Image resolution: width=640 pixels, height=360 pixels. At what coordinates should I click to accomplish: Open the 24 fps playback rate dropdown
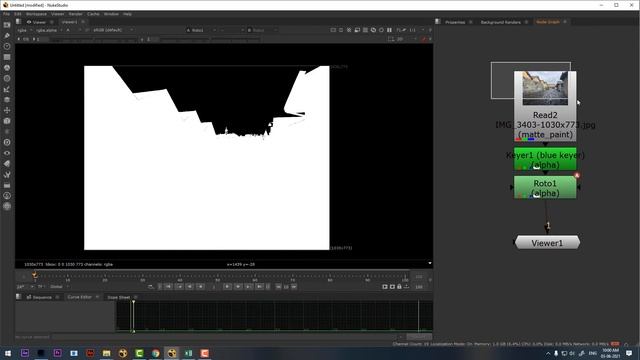click(24, 287)
